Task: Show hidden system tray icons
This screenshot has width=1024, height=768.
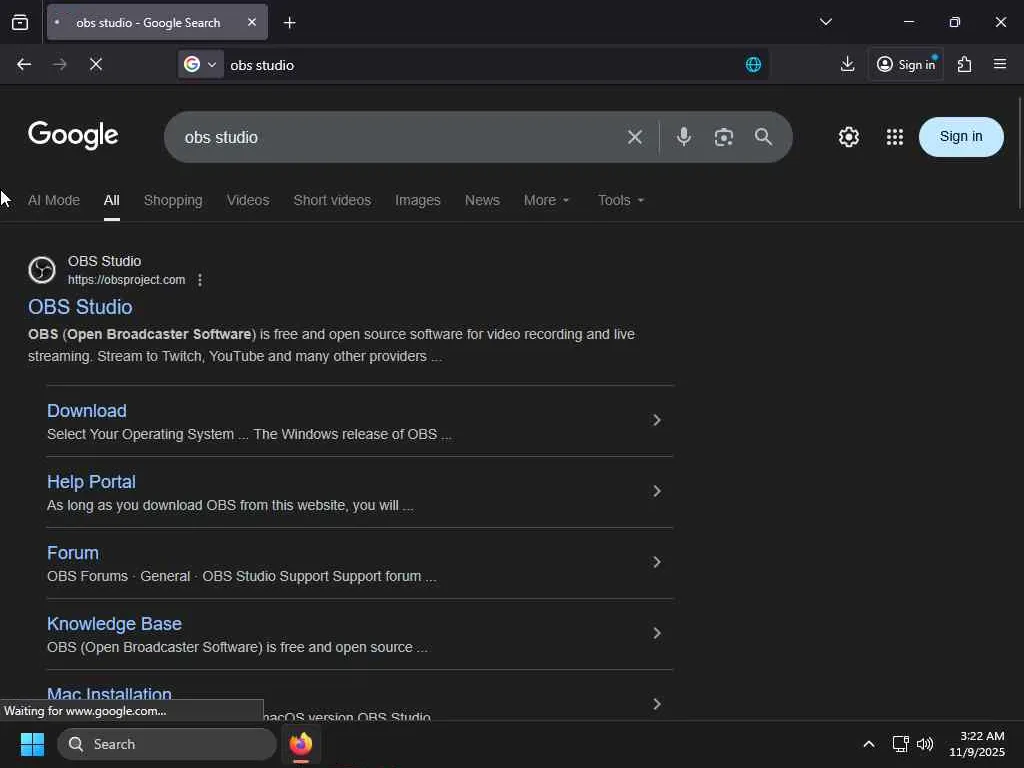Action: pyautogui.click(x=869, y=744)
